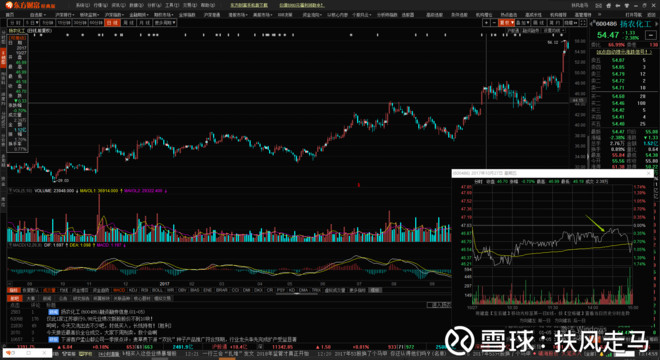Select the 周线 weekly period

tap(128, 22)
